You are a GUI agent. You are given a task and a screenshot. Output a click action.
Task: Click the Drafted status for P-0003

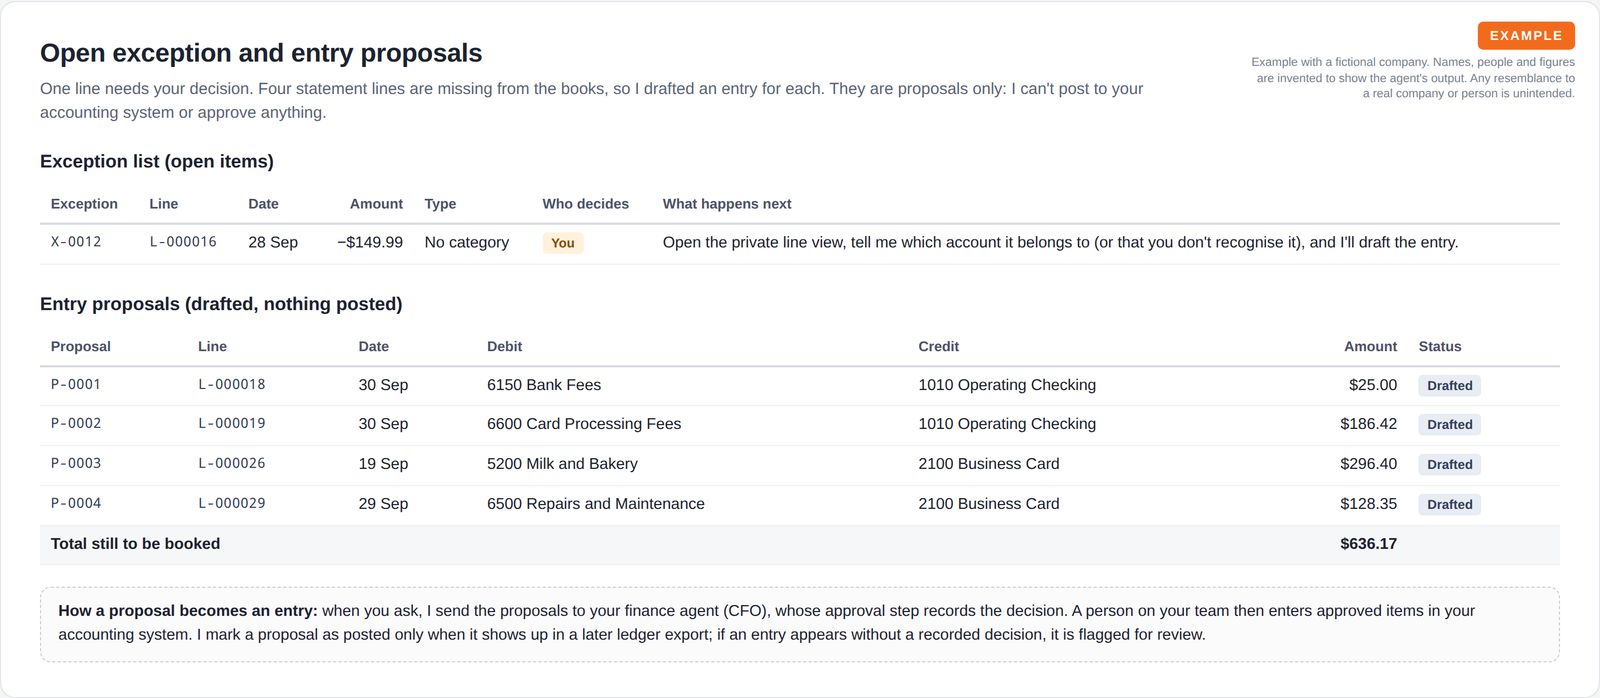1449,465
